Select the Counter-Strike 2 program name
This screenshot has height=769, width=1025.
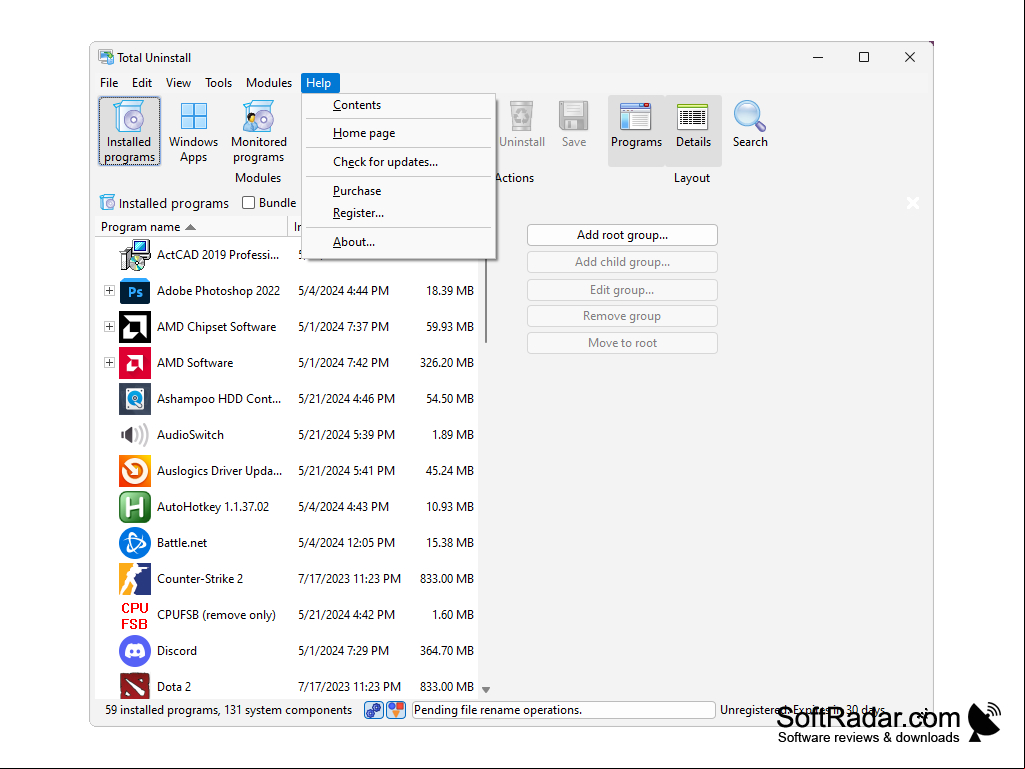point(200,579)
